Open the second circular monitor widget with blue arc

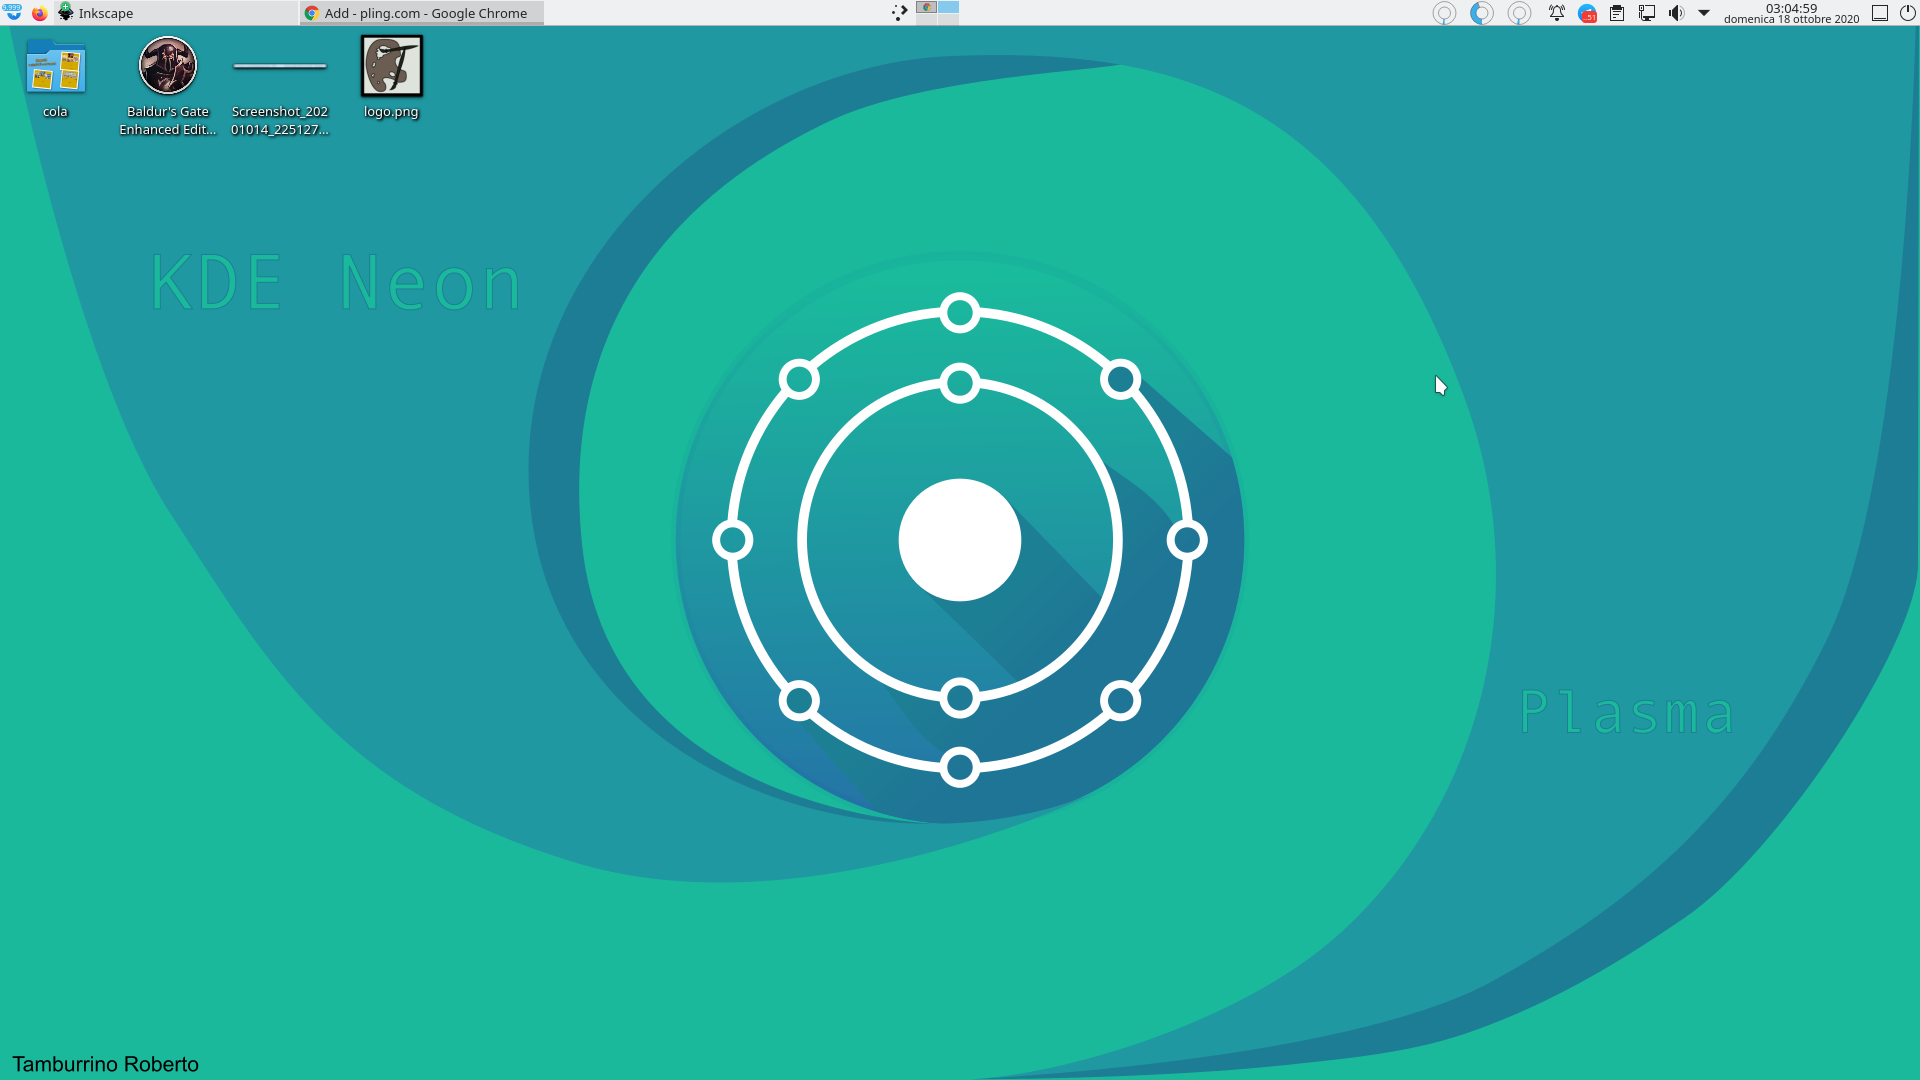(1482, 13)
